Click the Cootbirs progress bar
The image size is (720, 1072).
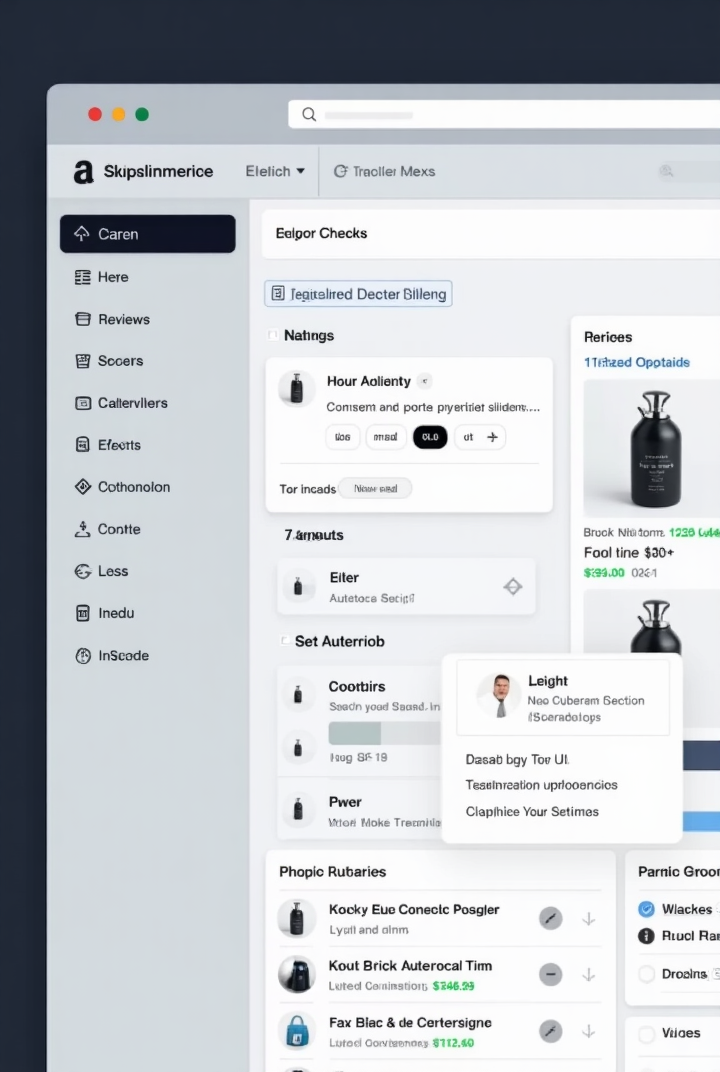point(384,734)
